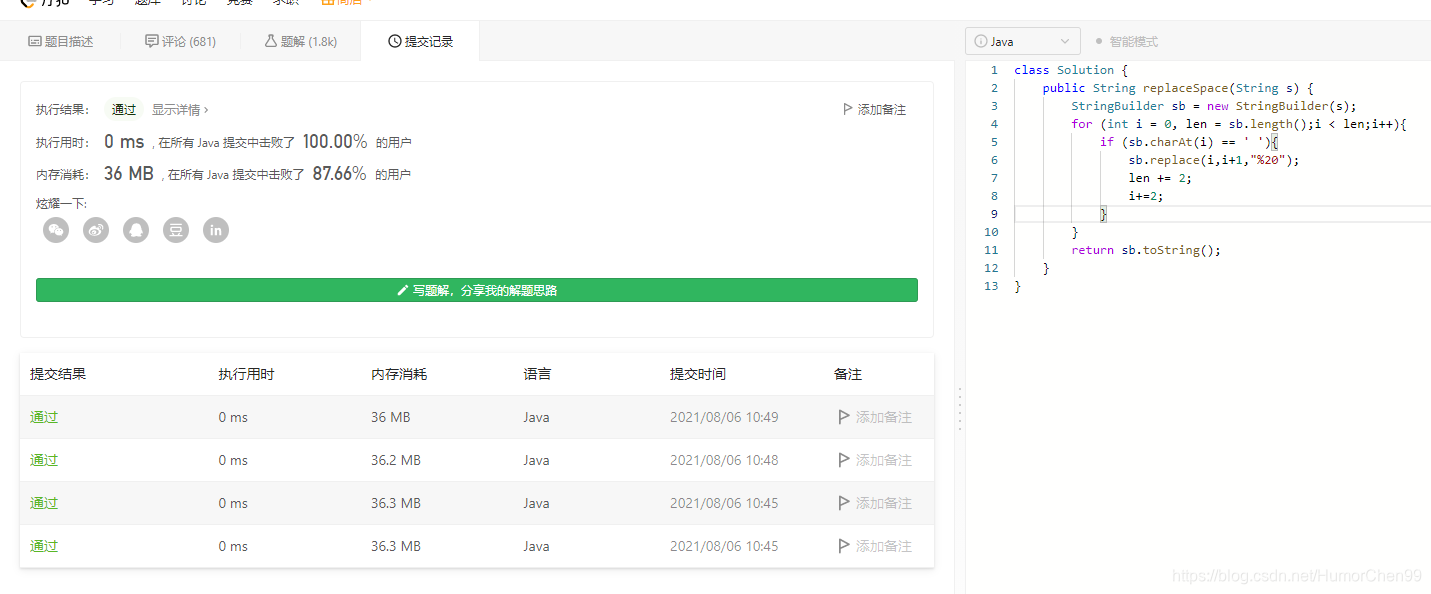This screenshot has height=594, width=1431.
Task: Click the flag icon in the 10:48 row
Action: 844,460
